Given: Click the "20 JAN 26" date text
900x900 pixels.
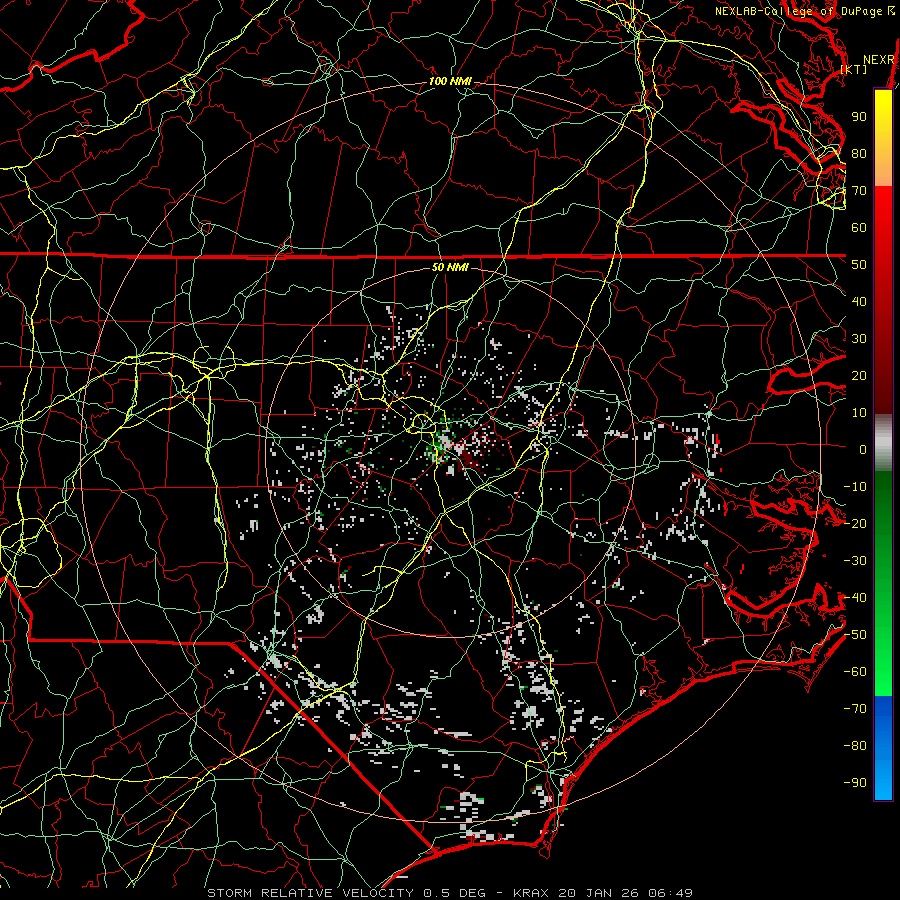Looking at the screenshot, I should (x=599, y=893).
